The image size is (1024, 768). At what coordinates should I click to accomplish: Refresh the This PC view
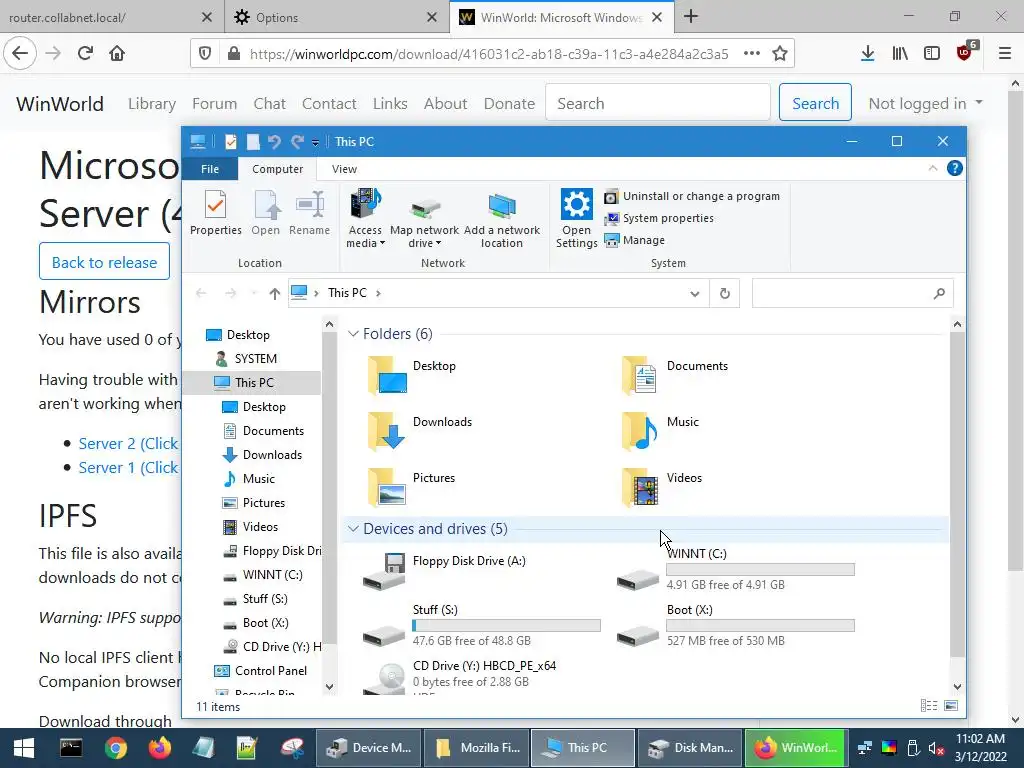(x=724, y=293)
